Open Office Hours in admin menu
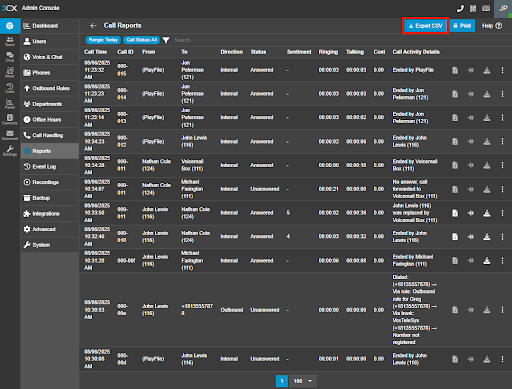This screenshot has height=389, width=512. click(x=50, y=120)
